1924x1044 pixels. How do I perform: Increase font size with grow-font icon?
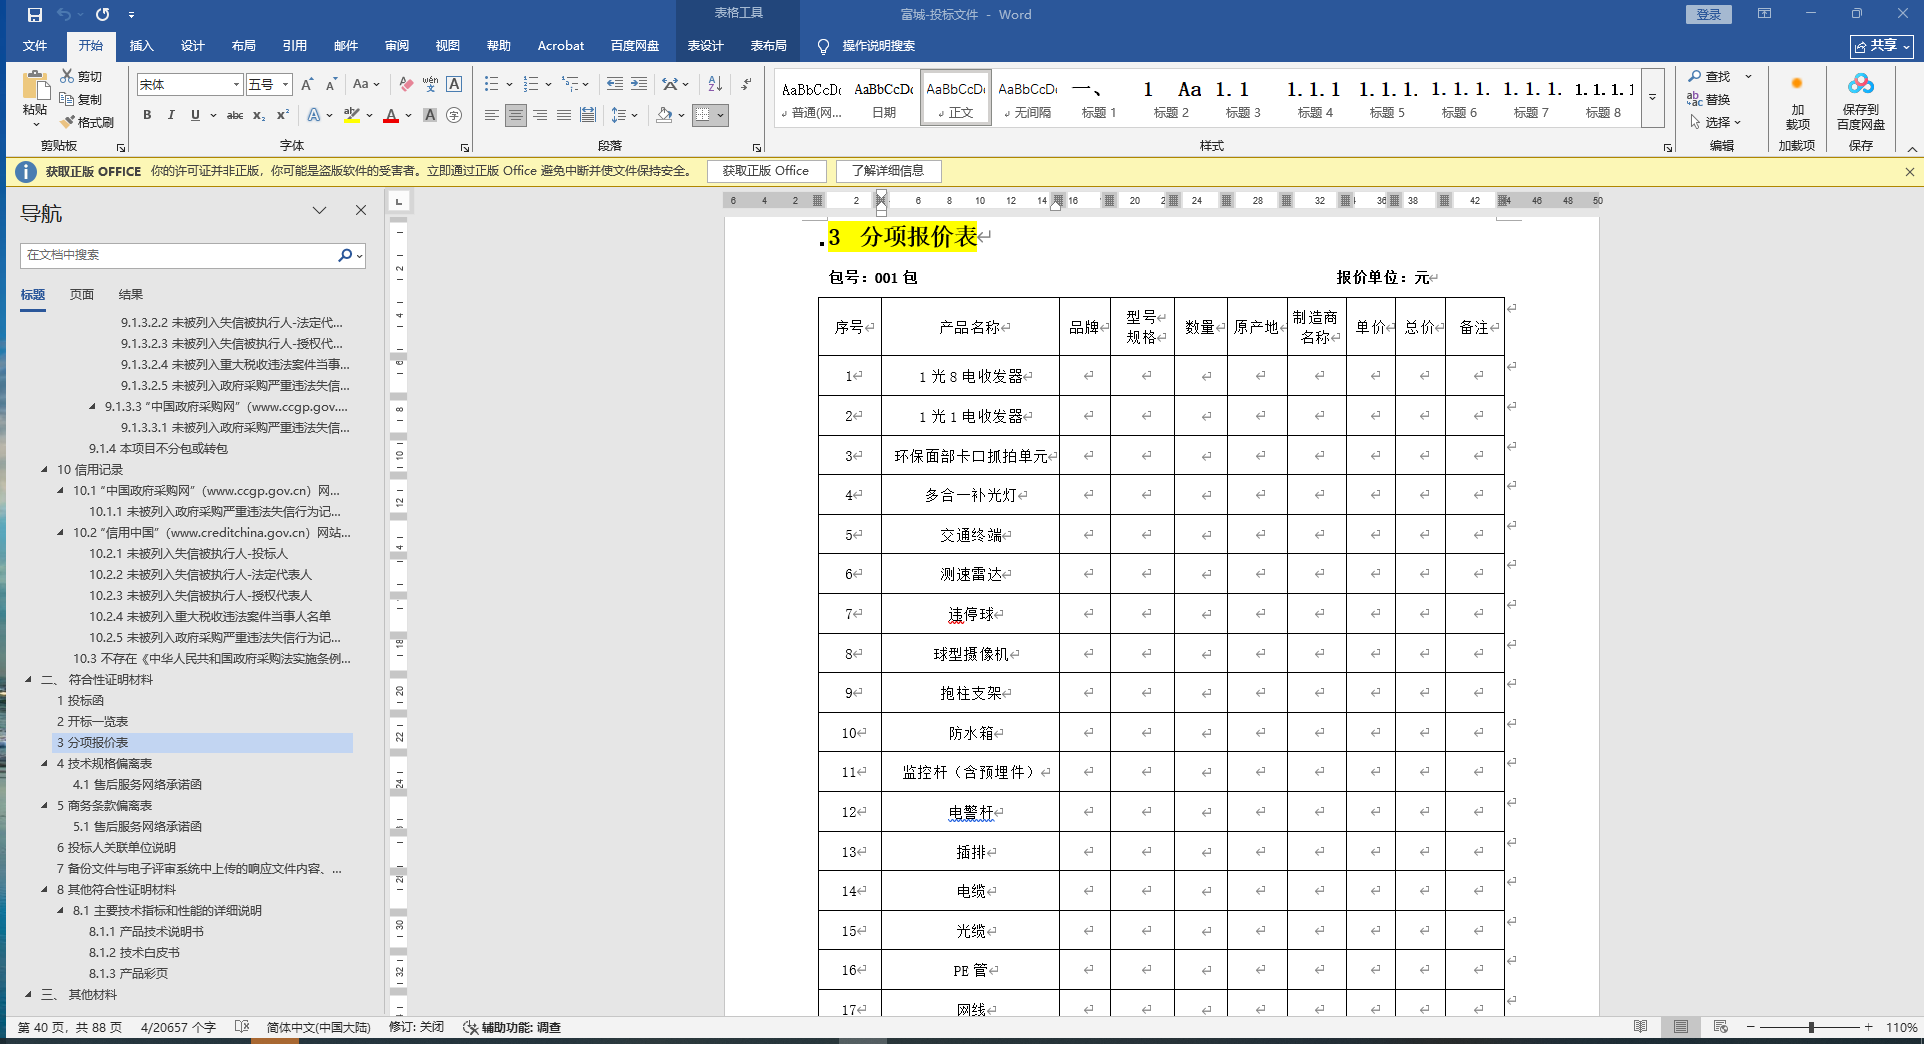click(307, 84)
